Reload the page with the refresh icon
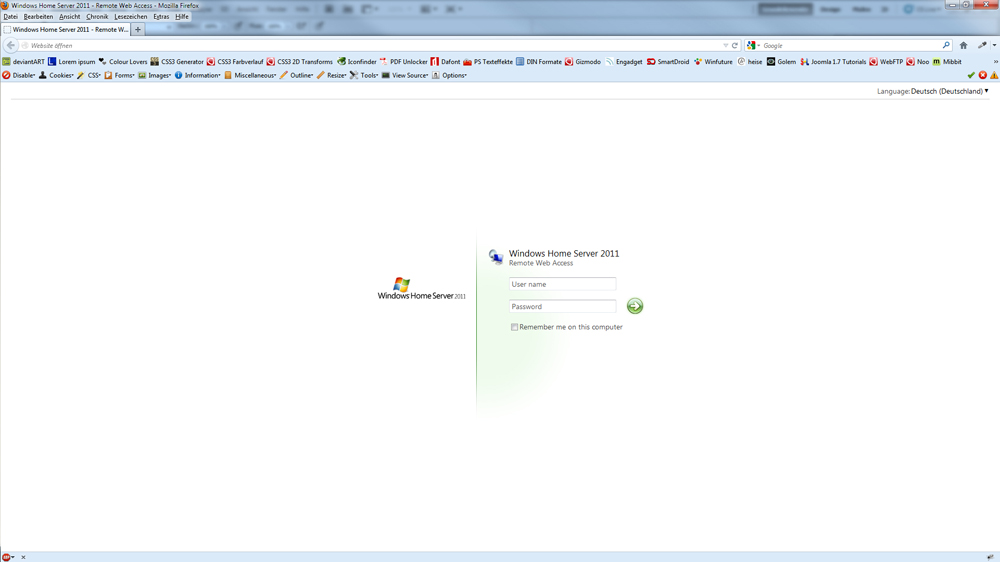 [x=735, y=45]
